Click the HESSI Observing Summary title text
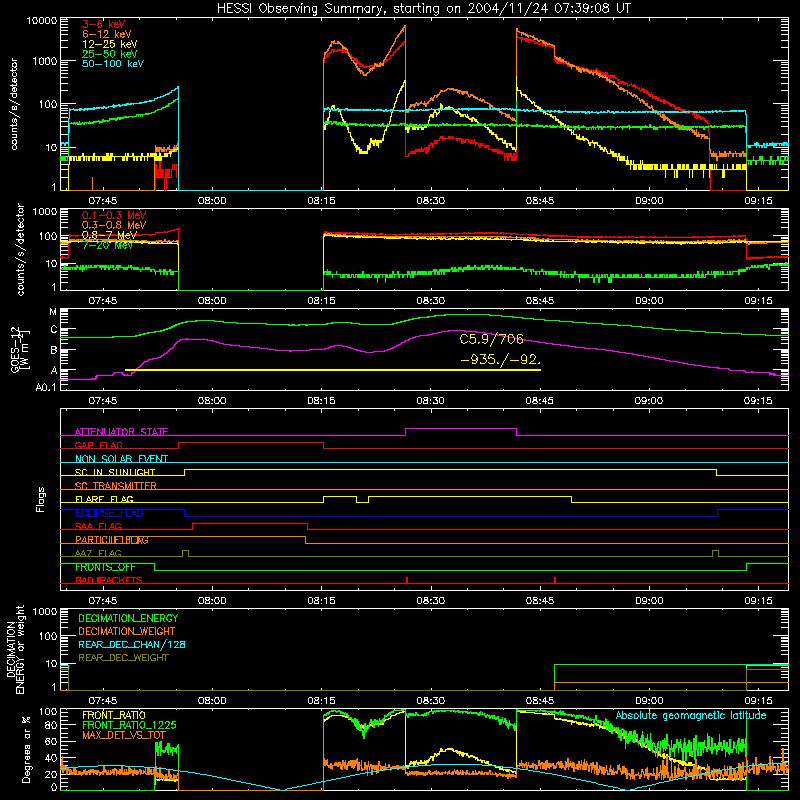 pyautogui.click(x=423, y=9)
